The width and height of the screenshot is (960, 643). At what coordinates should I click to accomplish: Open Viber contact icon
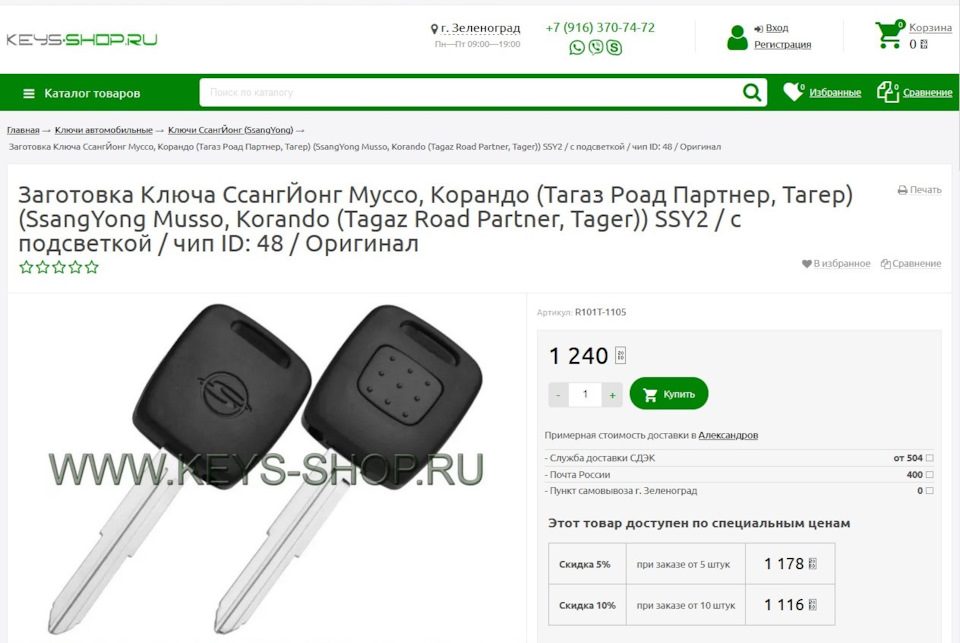point(596,47)
